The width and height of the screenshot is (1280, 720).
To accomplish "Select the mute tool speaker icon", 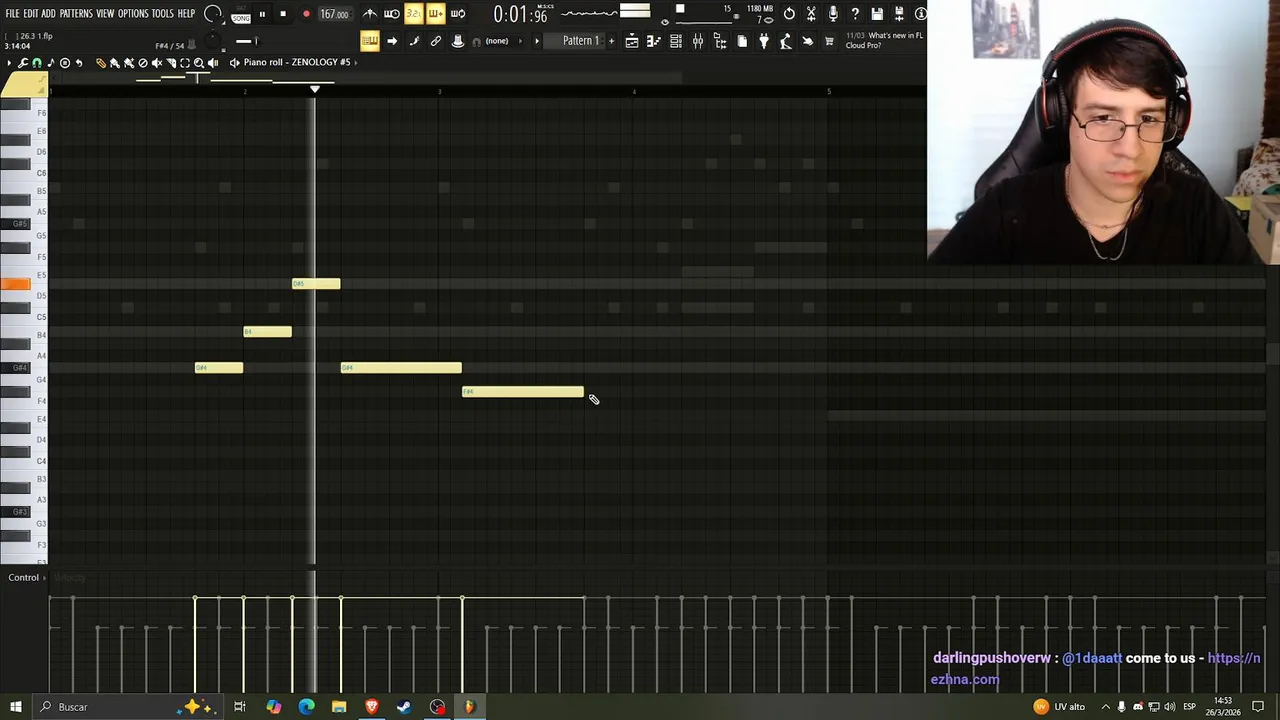I will [x=156, y=63].
